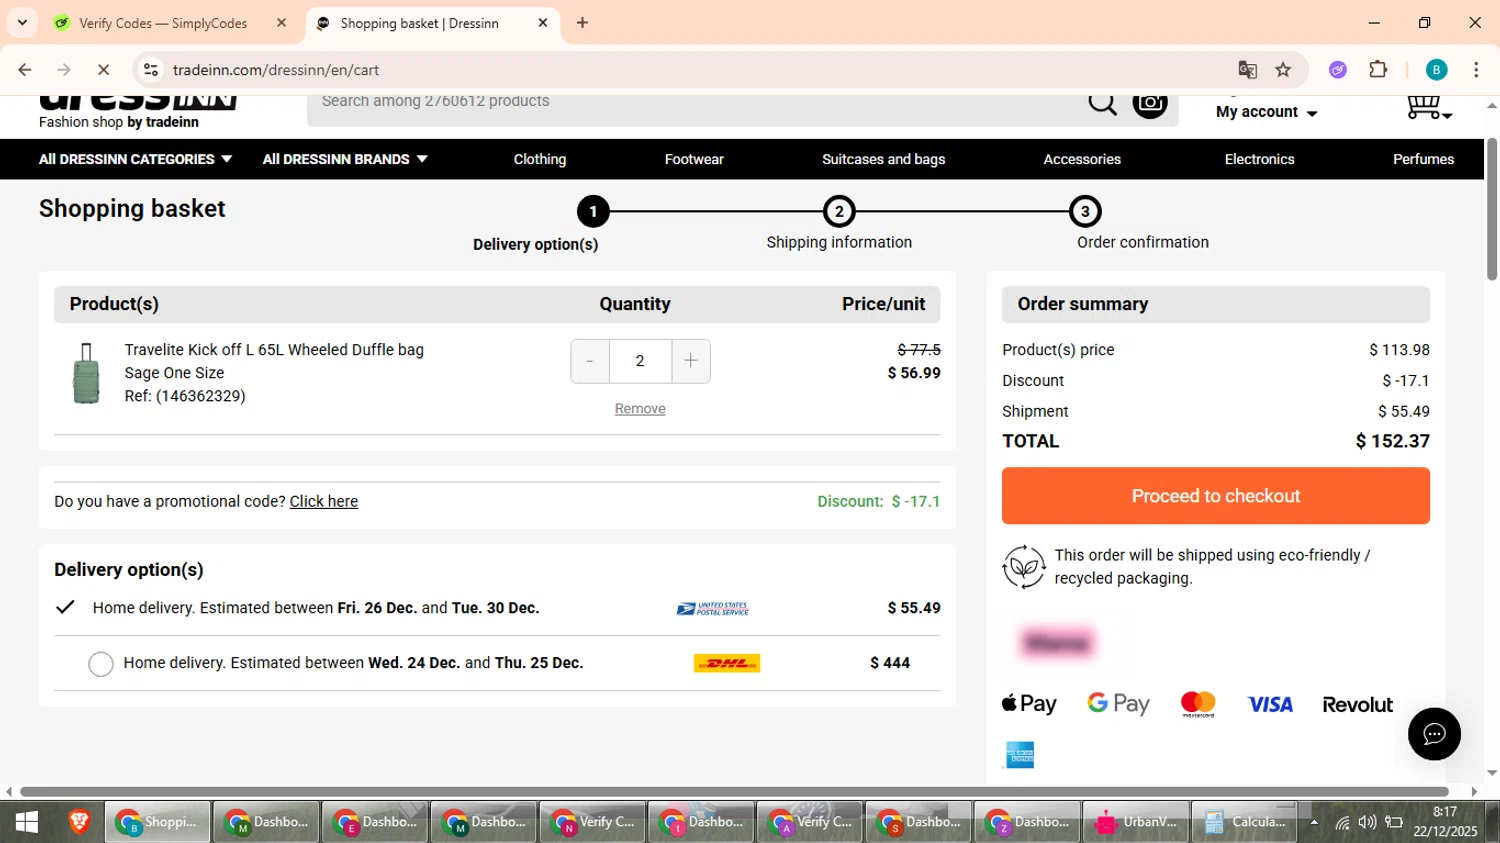
Task: Click the American Express logo
Action: [x=1019, y=755]
